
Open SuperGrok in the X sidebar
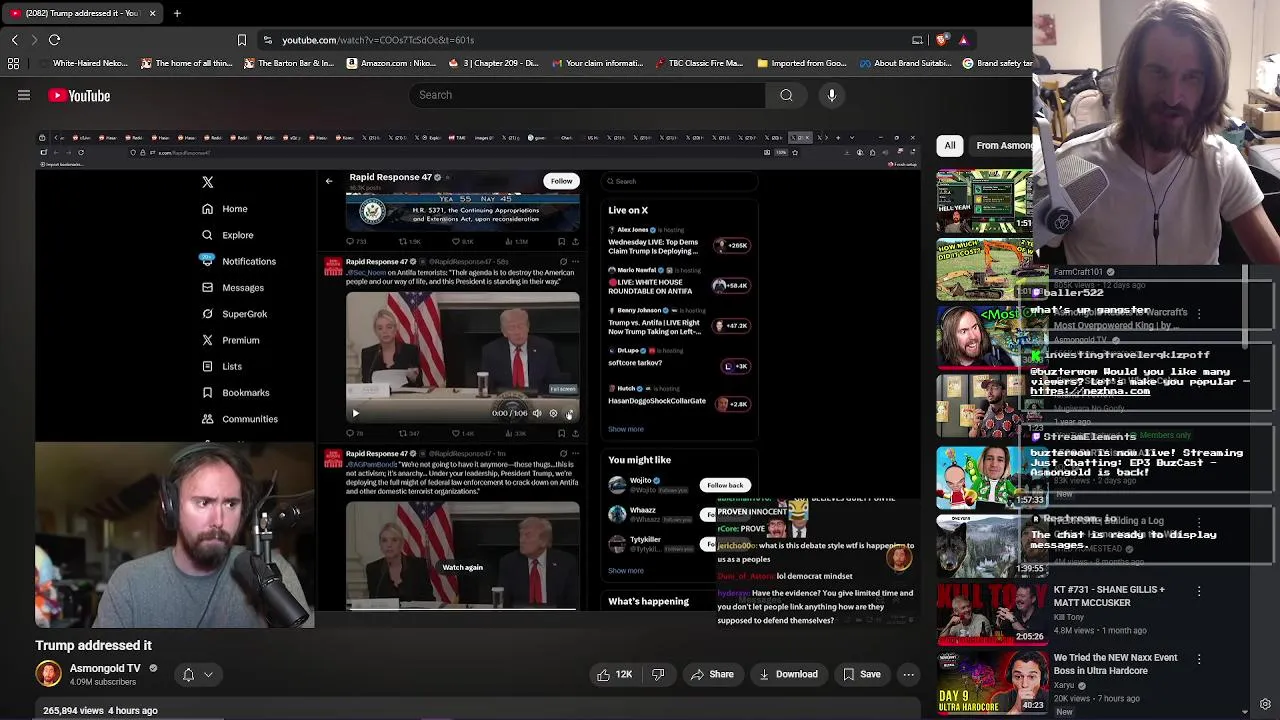[x=235, y=314]
